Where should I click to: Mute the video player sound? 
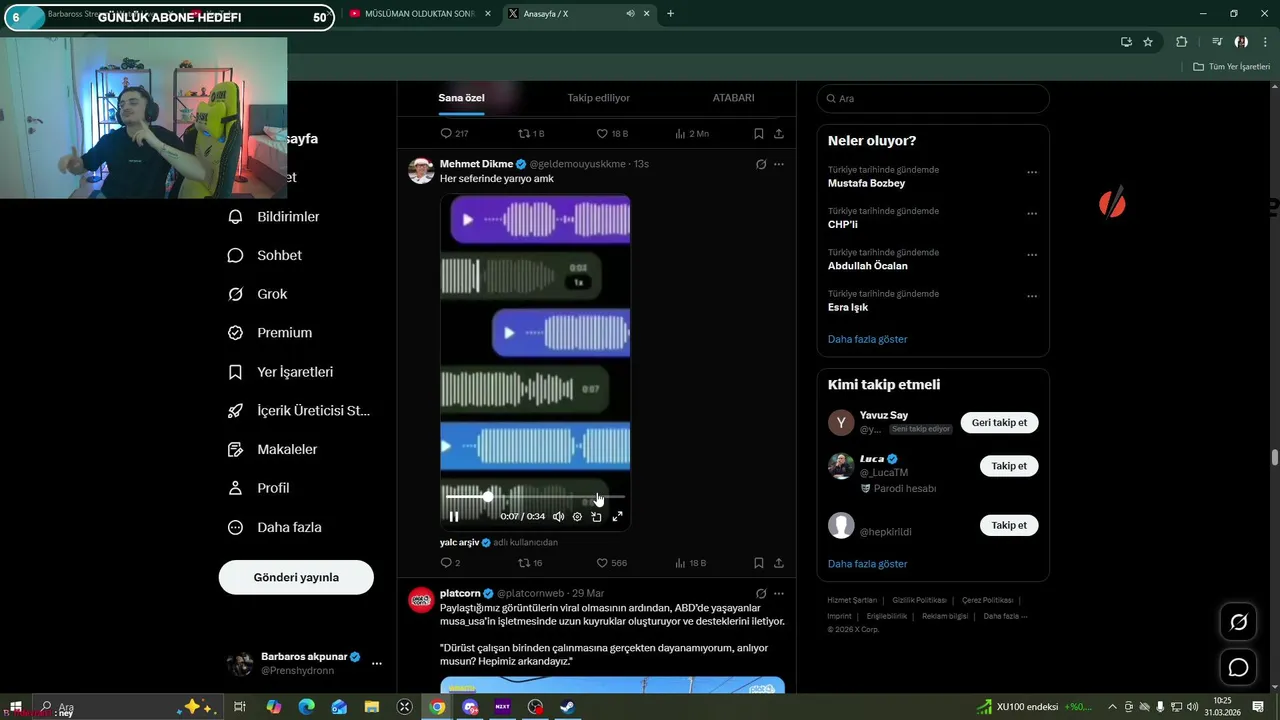tap(558, 517)
